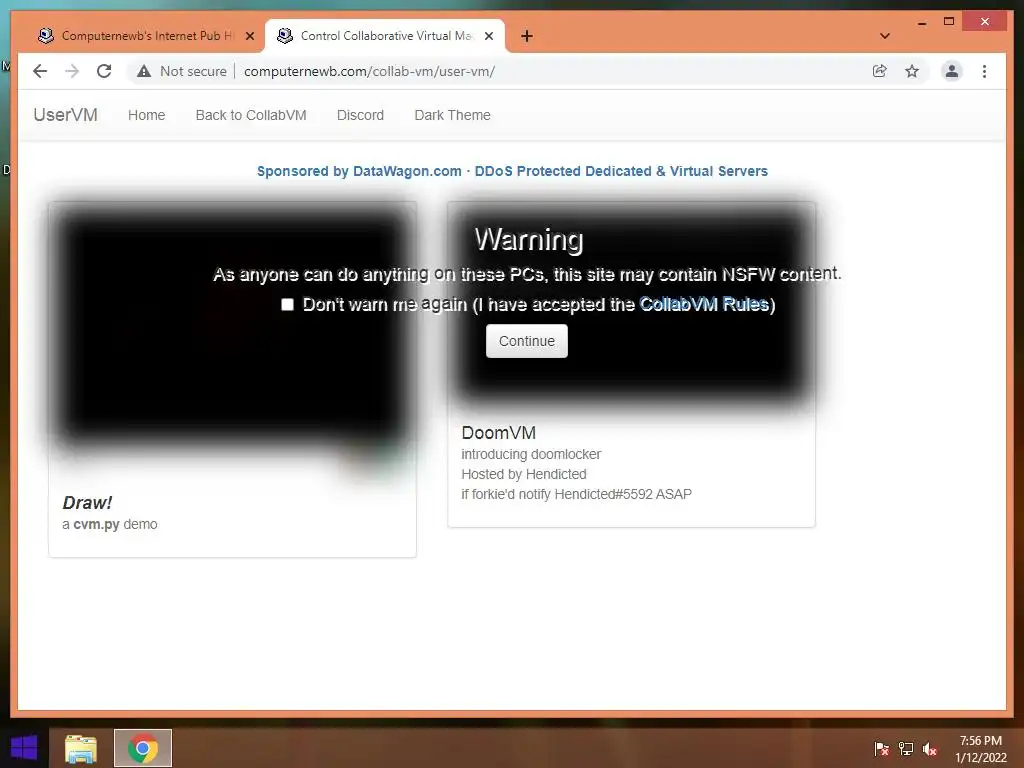Select the Draw! VM title
The height and width of the screenshot is (768, 1024).
pos(88,503)
